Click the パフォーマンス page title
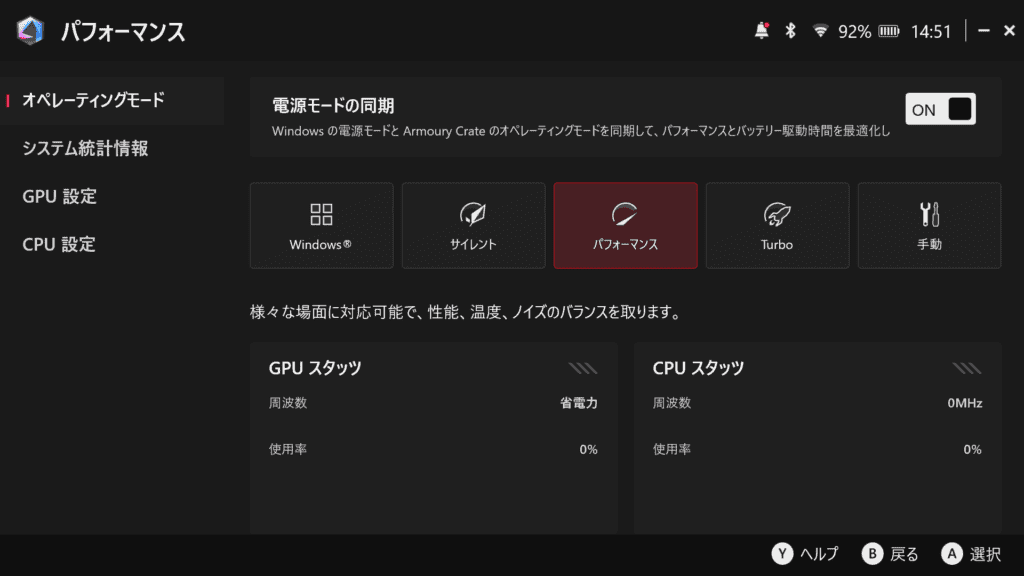Screen dimensions: 1024x576 click(123, 31)
